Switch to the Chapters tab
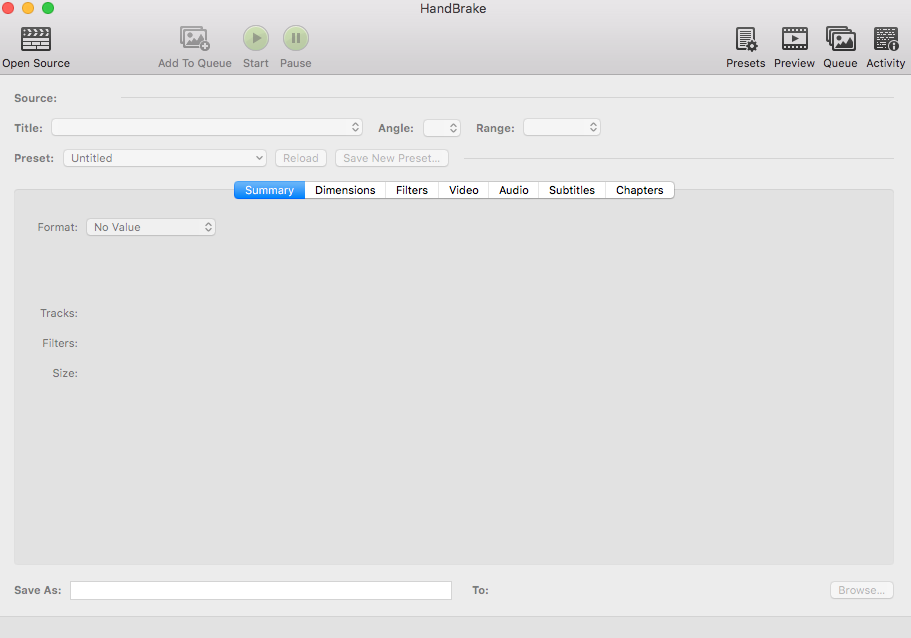The width and height of the screenshot is (911, 638). click(640, 190)
